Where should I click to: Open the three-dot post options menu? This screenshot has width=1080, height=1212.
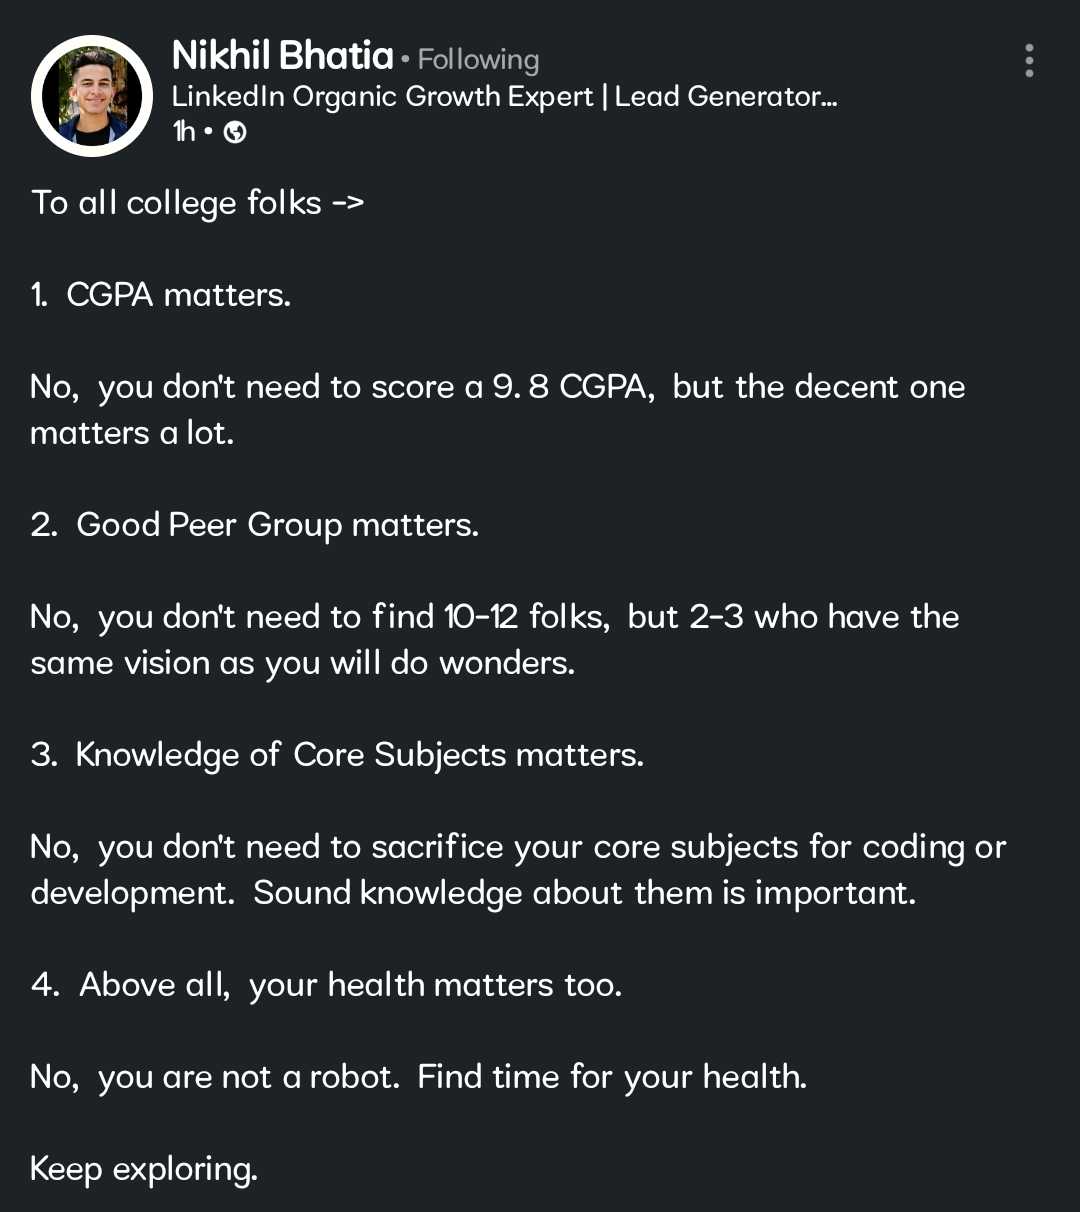(1029, 61)
